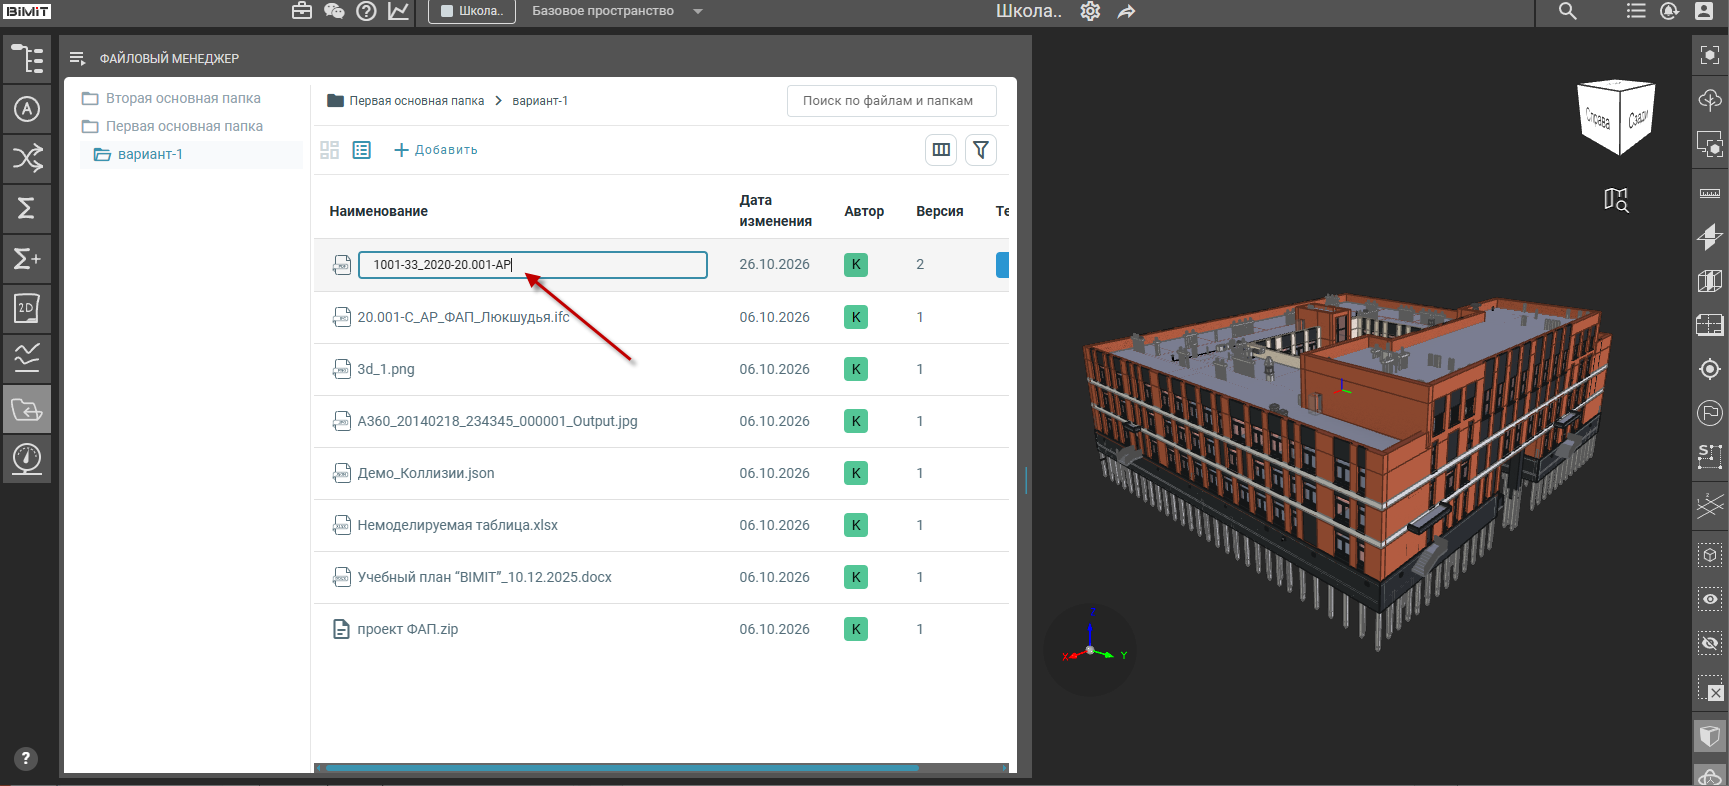Open file проект ФАП.zip
Viewport: 1729px width, 786px height.
[408, 629]
